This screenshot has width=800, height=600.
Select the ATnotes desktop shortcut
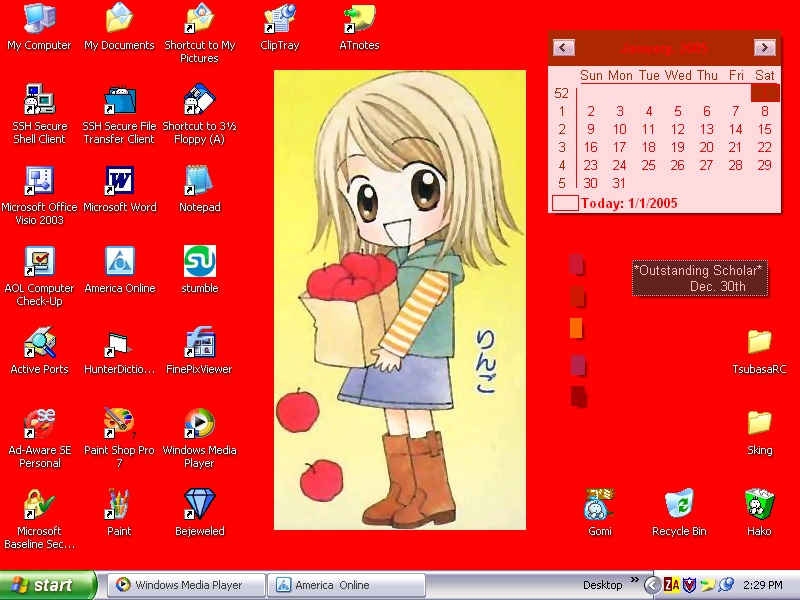(360, 19)
